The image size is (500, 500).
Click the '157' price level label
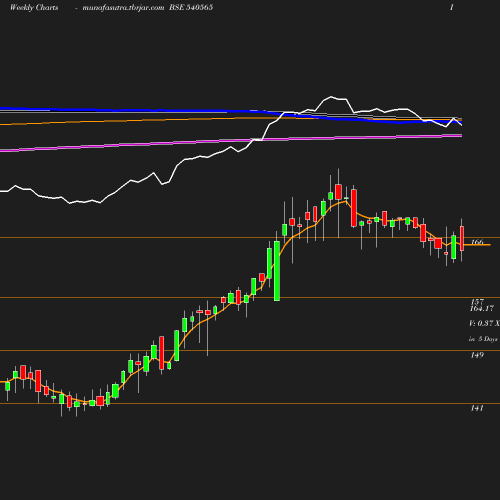pyautogui.click(x=477, y=301)
